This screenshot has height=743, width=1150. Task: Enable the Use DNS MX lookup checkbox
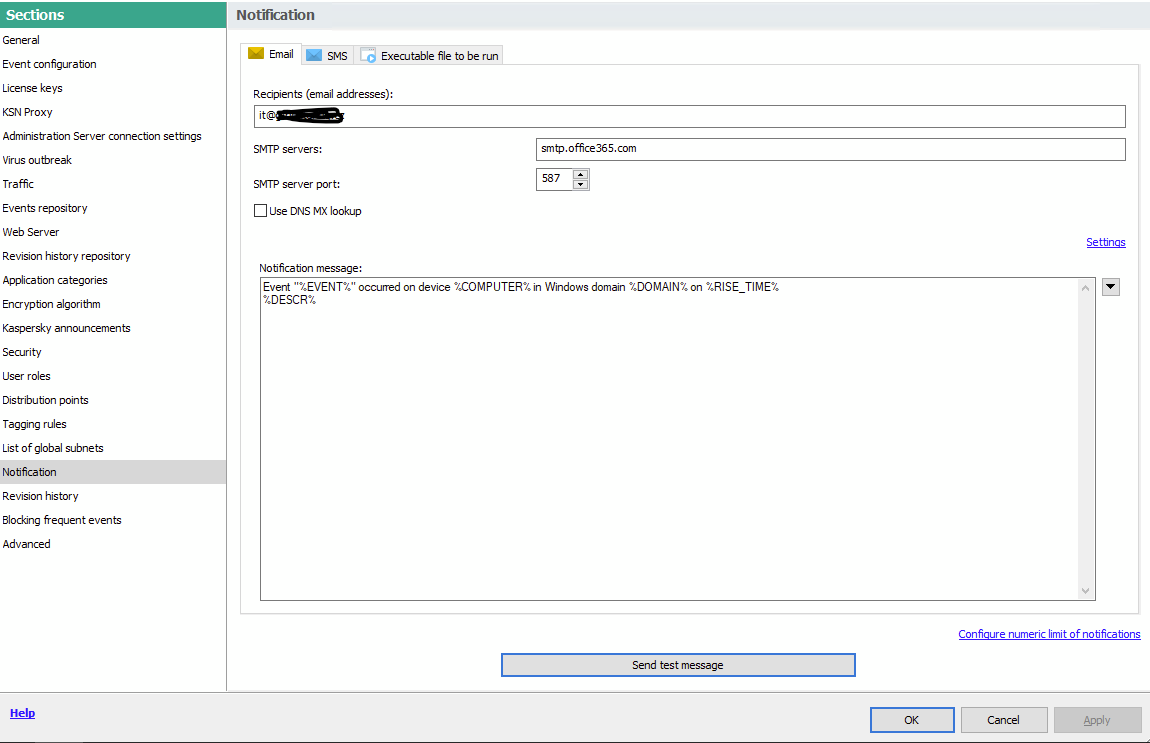(x=261, y=211)
